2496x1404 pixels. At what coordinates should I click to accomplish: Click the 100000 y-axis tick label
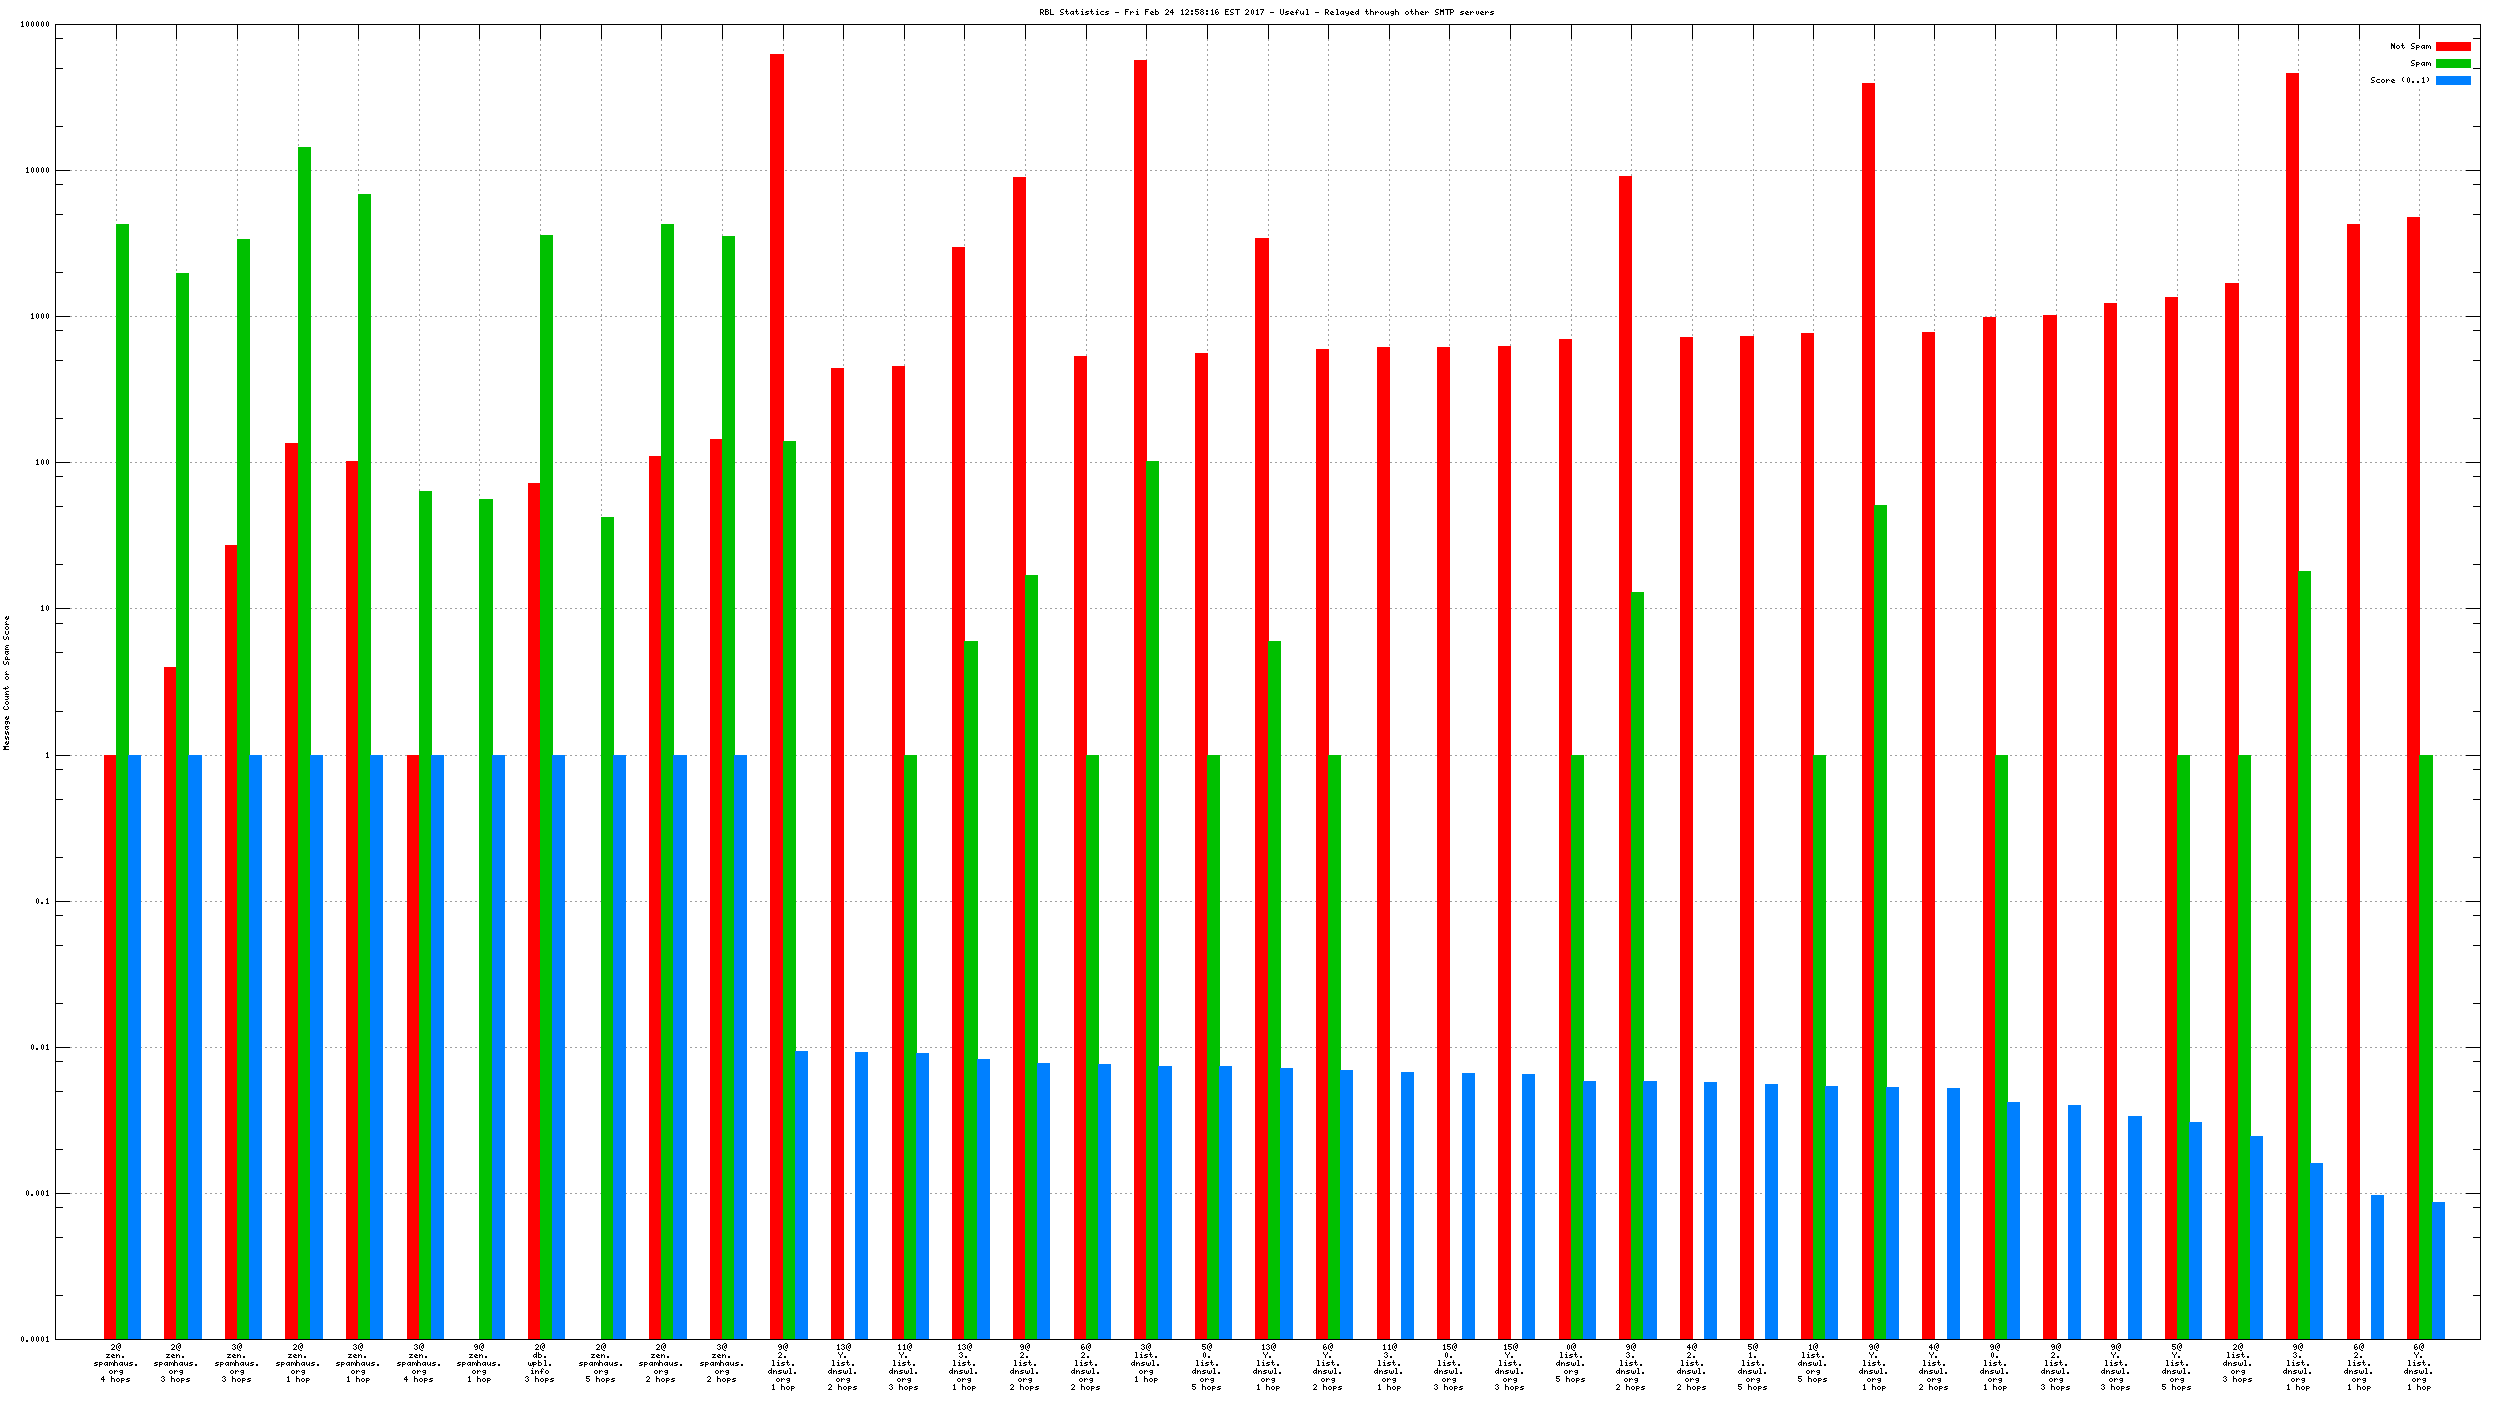click(35, 24)
